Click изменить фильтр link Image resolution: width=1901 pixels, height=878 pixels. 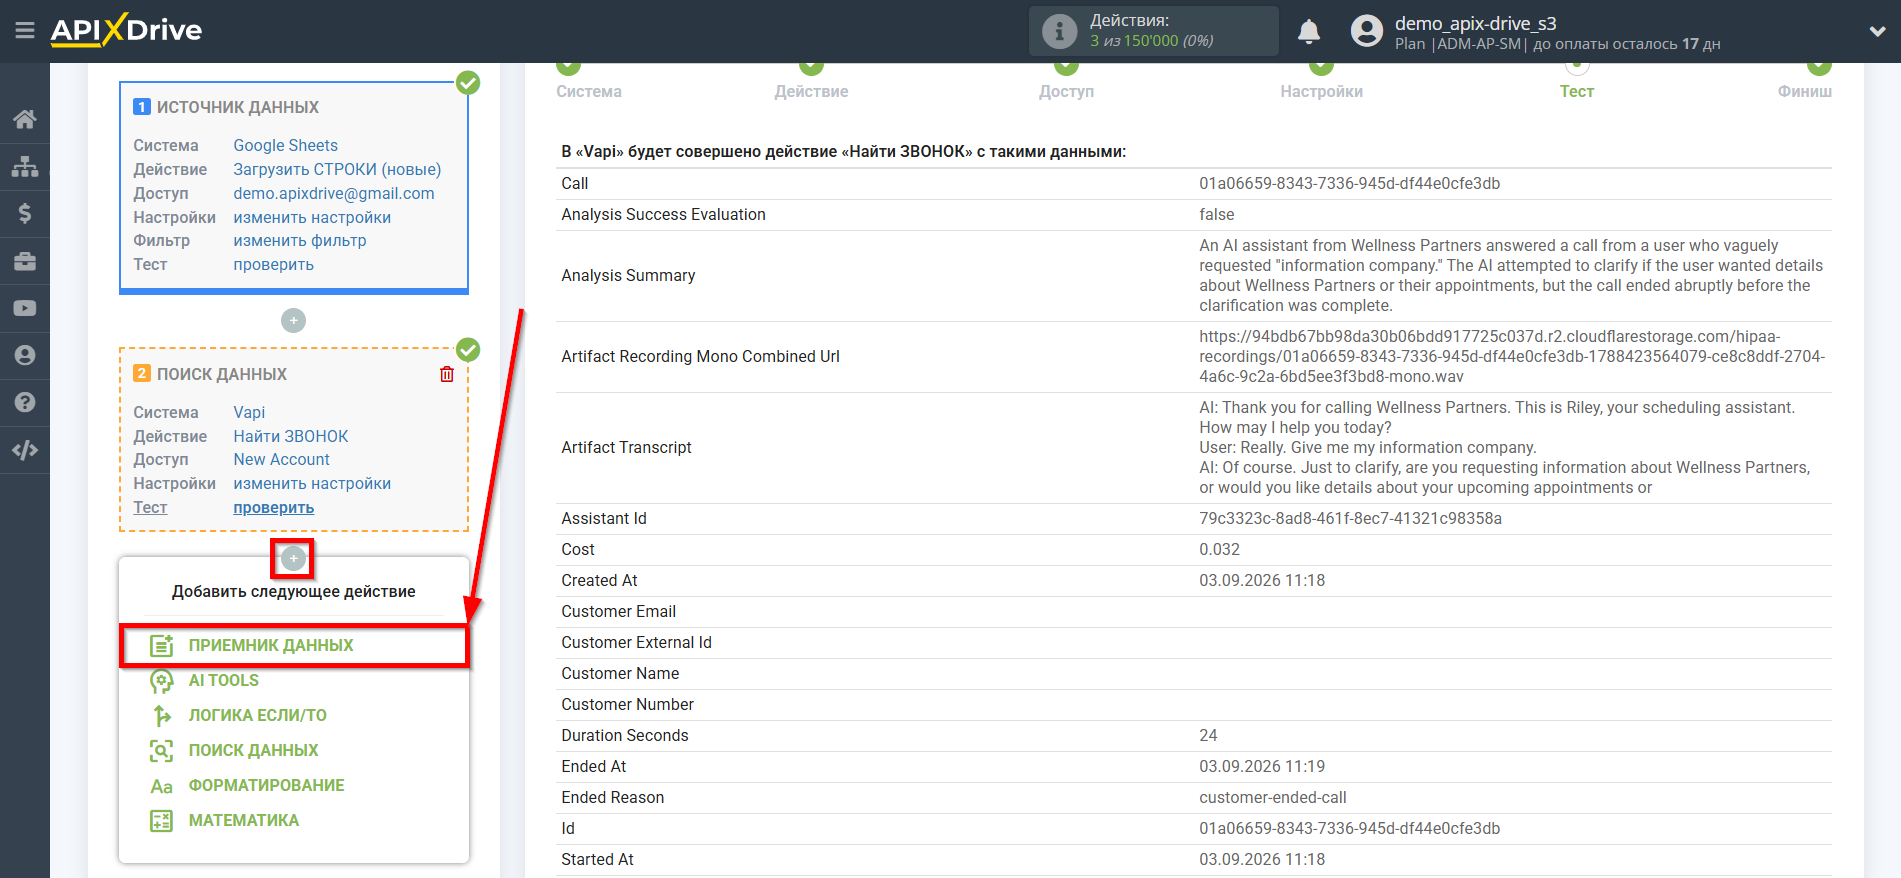[300, 241]
